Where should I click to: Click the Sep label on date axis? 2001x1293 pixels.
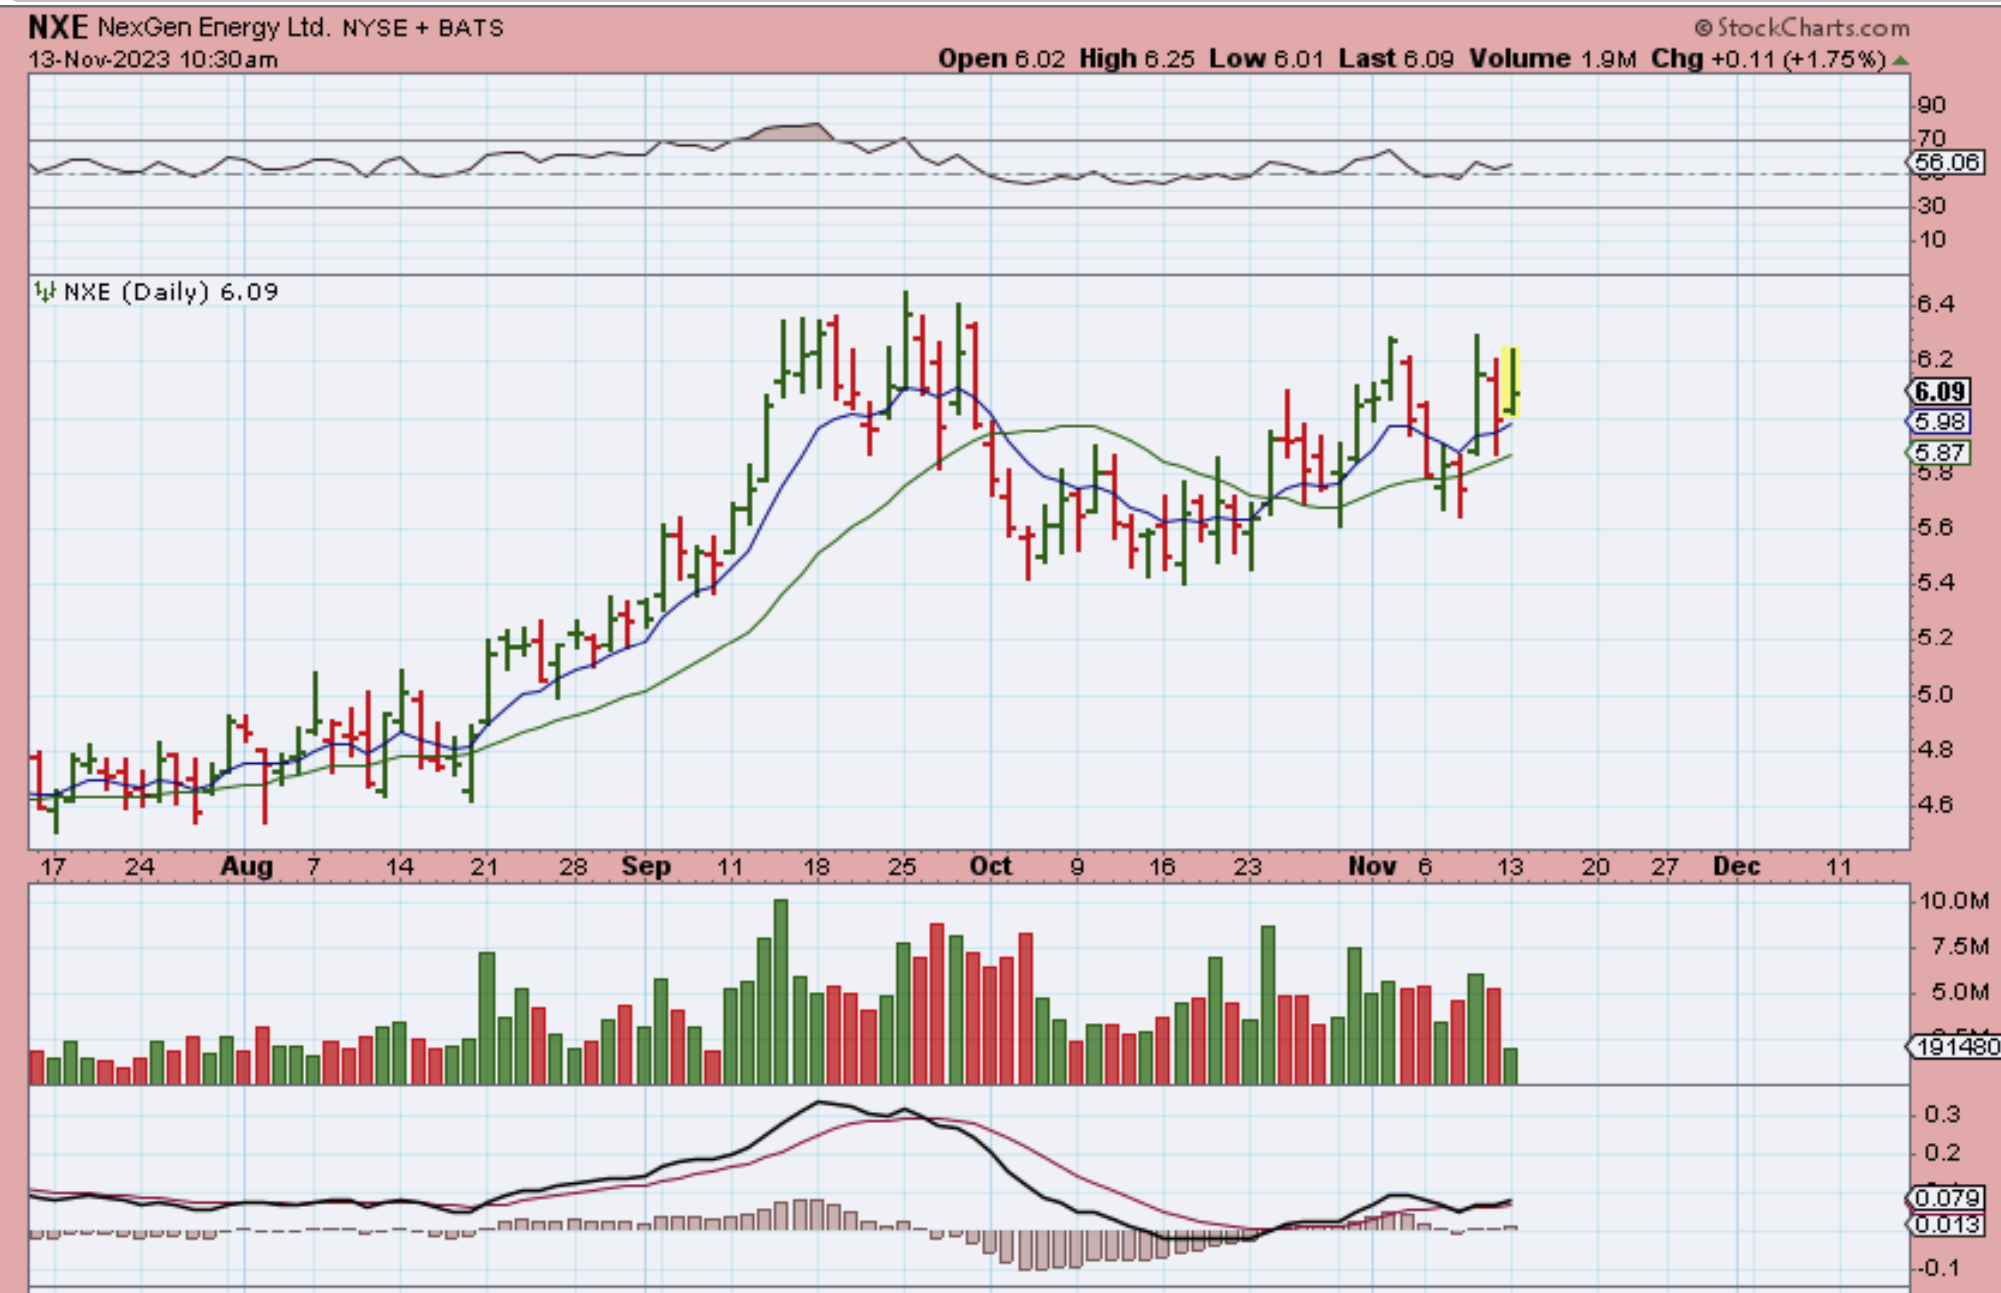(645, 866)
